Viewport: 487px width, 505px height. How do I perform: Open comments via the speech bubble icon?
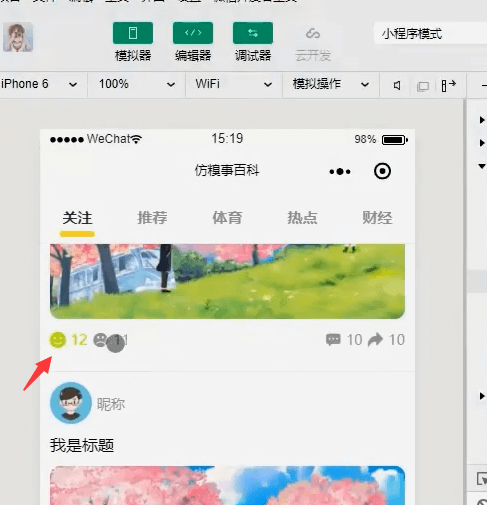click(x=333, y=340)
